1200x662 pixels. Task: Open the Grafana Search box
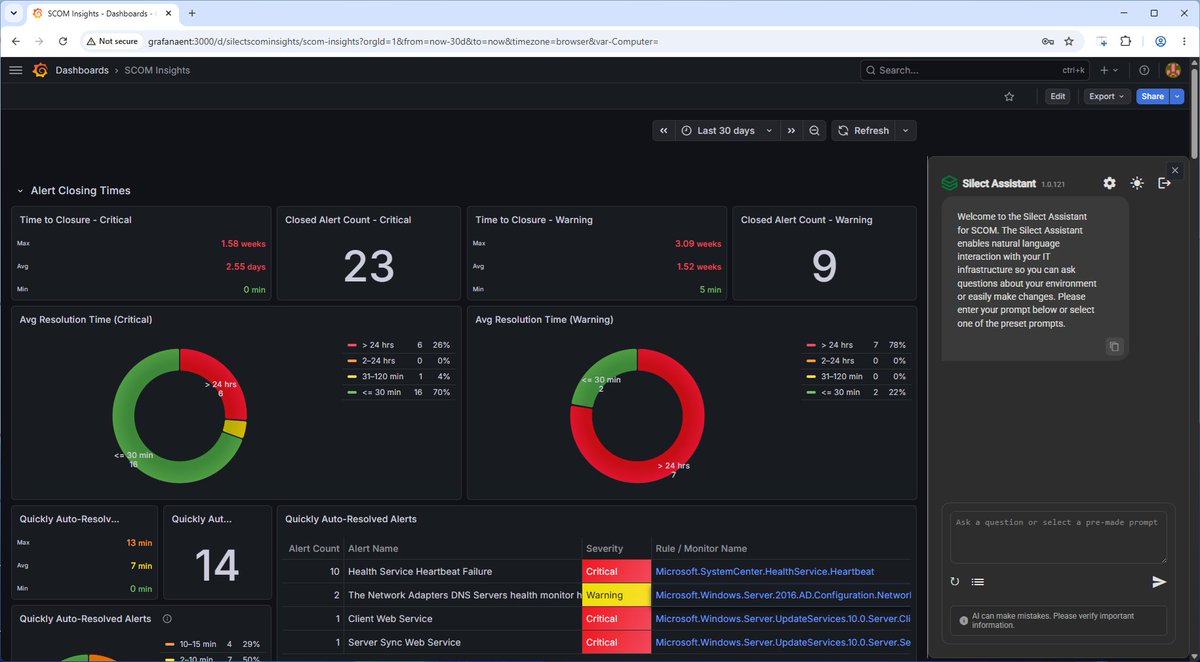(x=975, y=70)
